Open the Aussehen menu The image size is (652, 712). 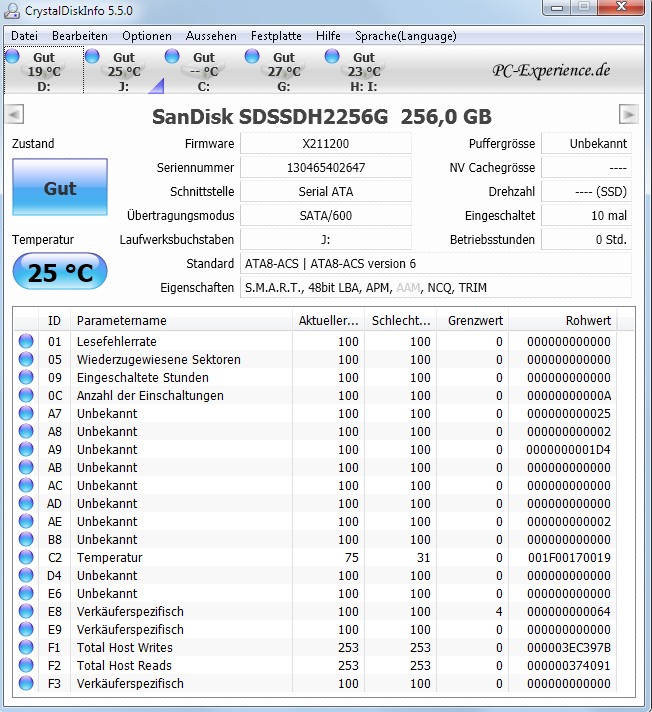211,36
